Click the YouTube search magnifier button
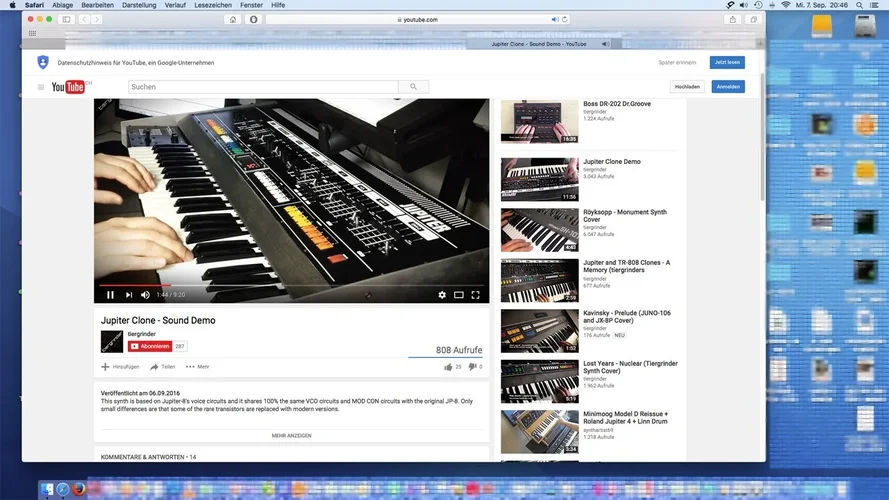The height and width of the screenshot is (500, 889). (413, 87)
